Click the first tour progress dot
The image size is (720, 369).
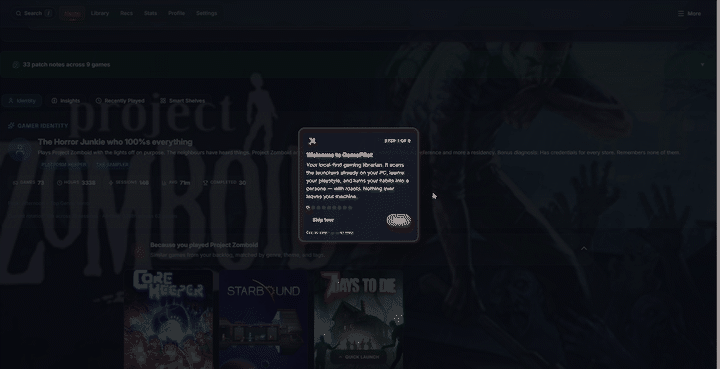pos(308,208)
